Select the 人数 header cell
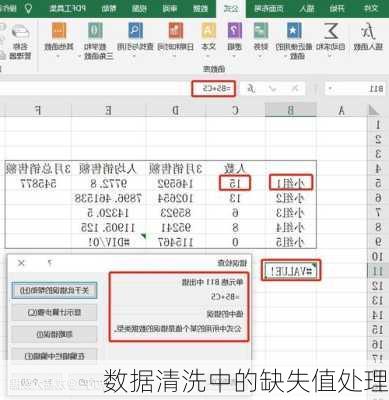The width and height of the screenshot is (389, 400). [x=236, y=169]
